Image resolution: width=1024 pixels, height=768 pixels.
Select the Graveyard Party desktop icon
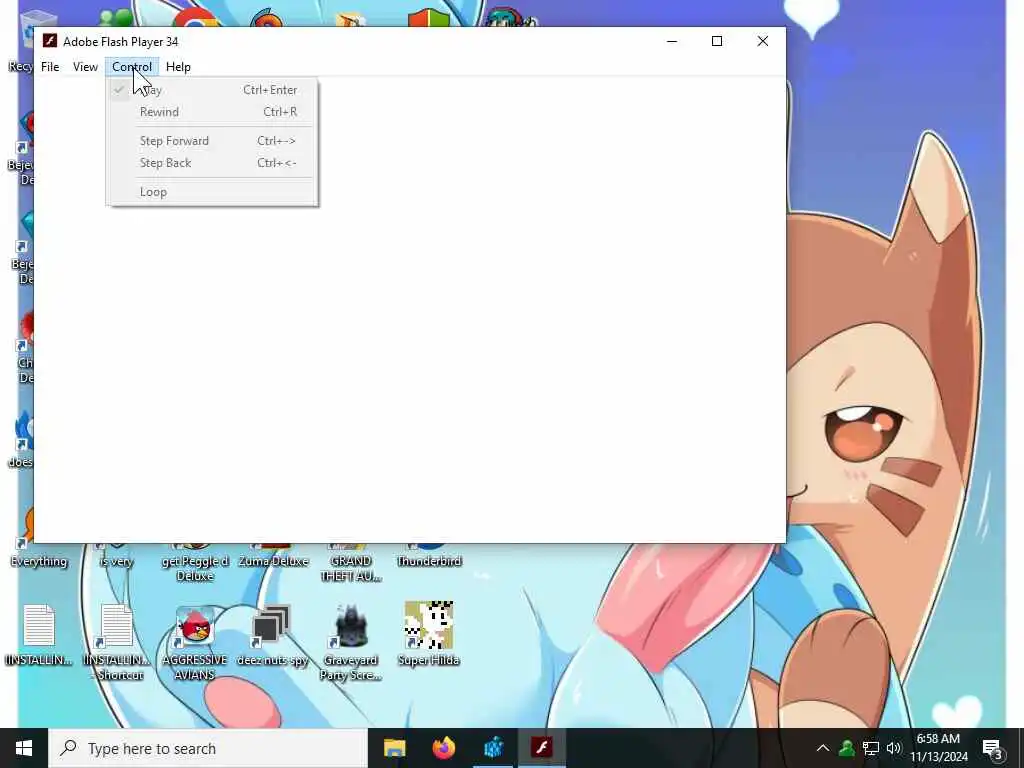point(351,642)
